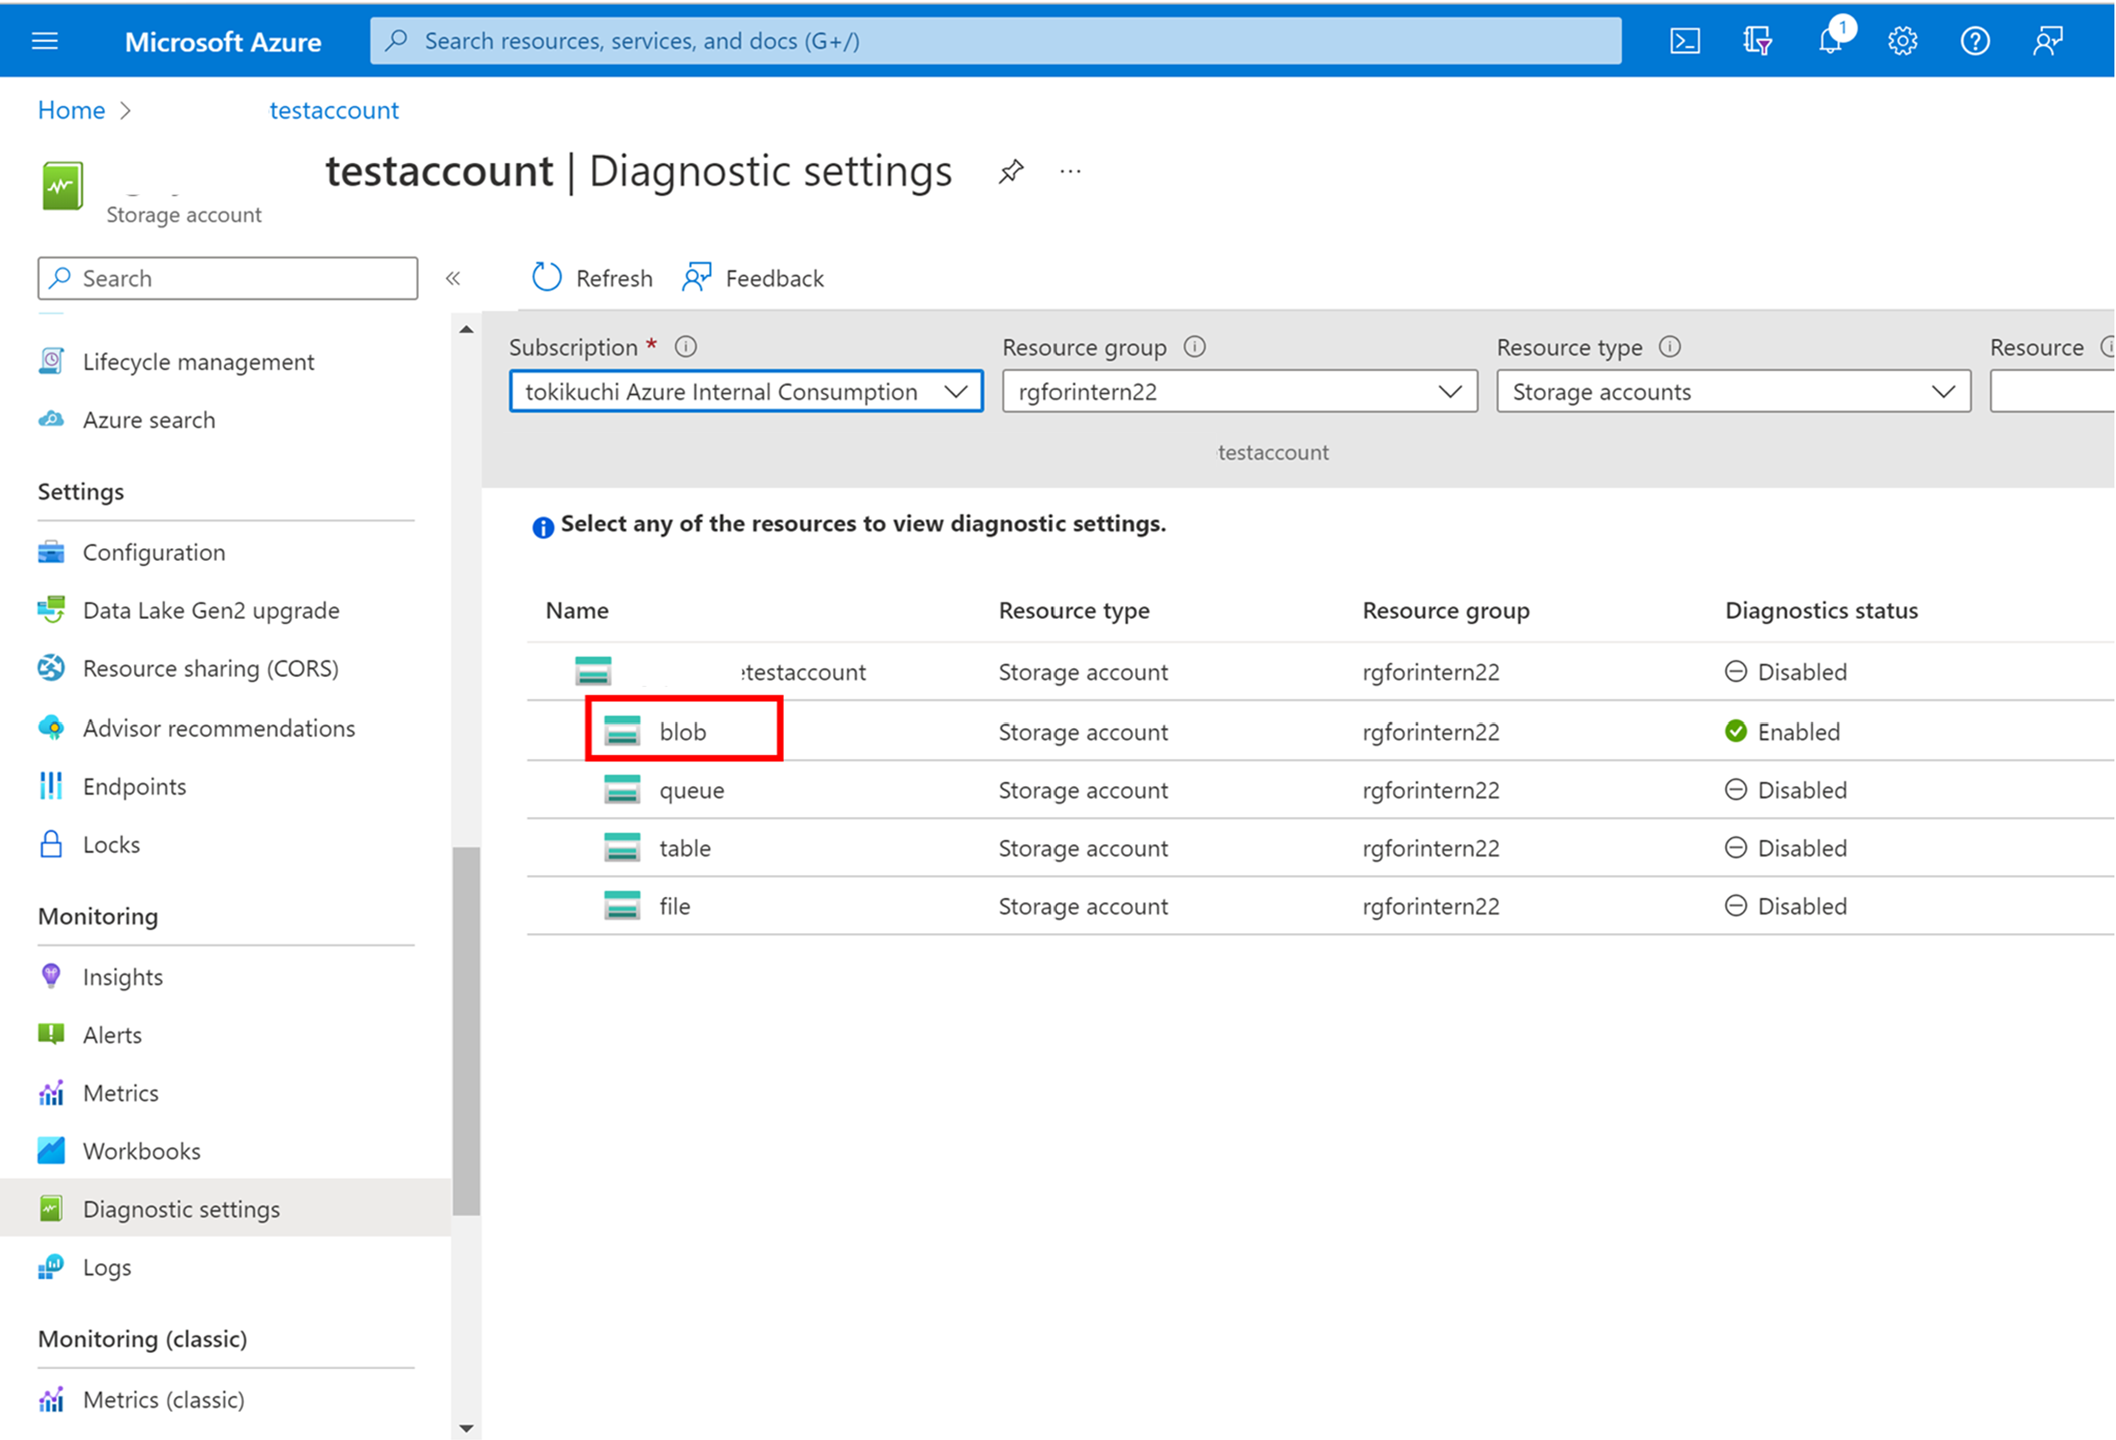
Task: Expand the Subscription dropdown
Action: click(x=745, y=392)
